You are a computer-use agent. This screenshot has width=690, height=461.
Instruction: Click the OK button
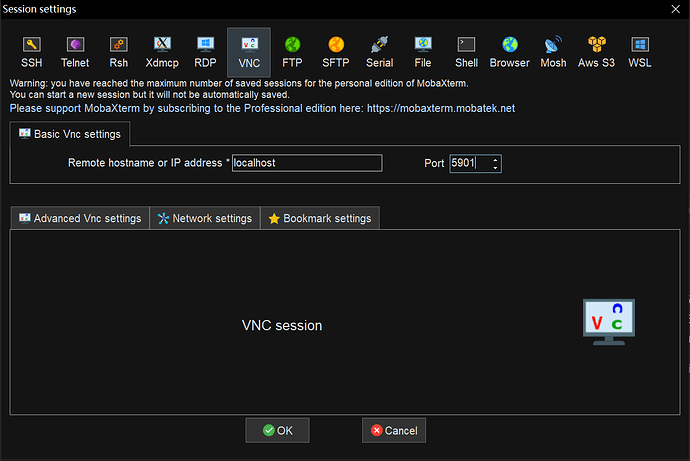tap(277, 430)
